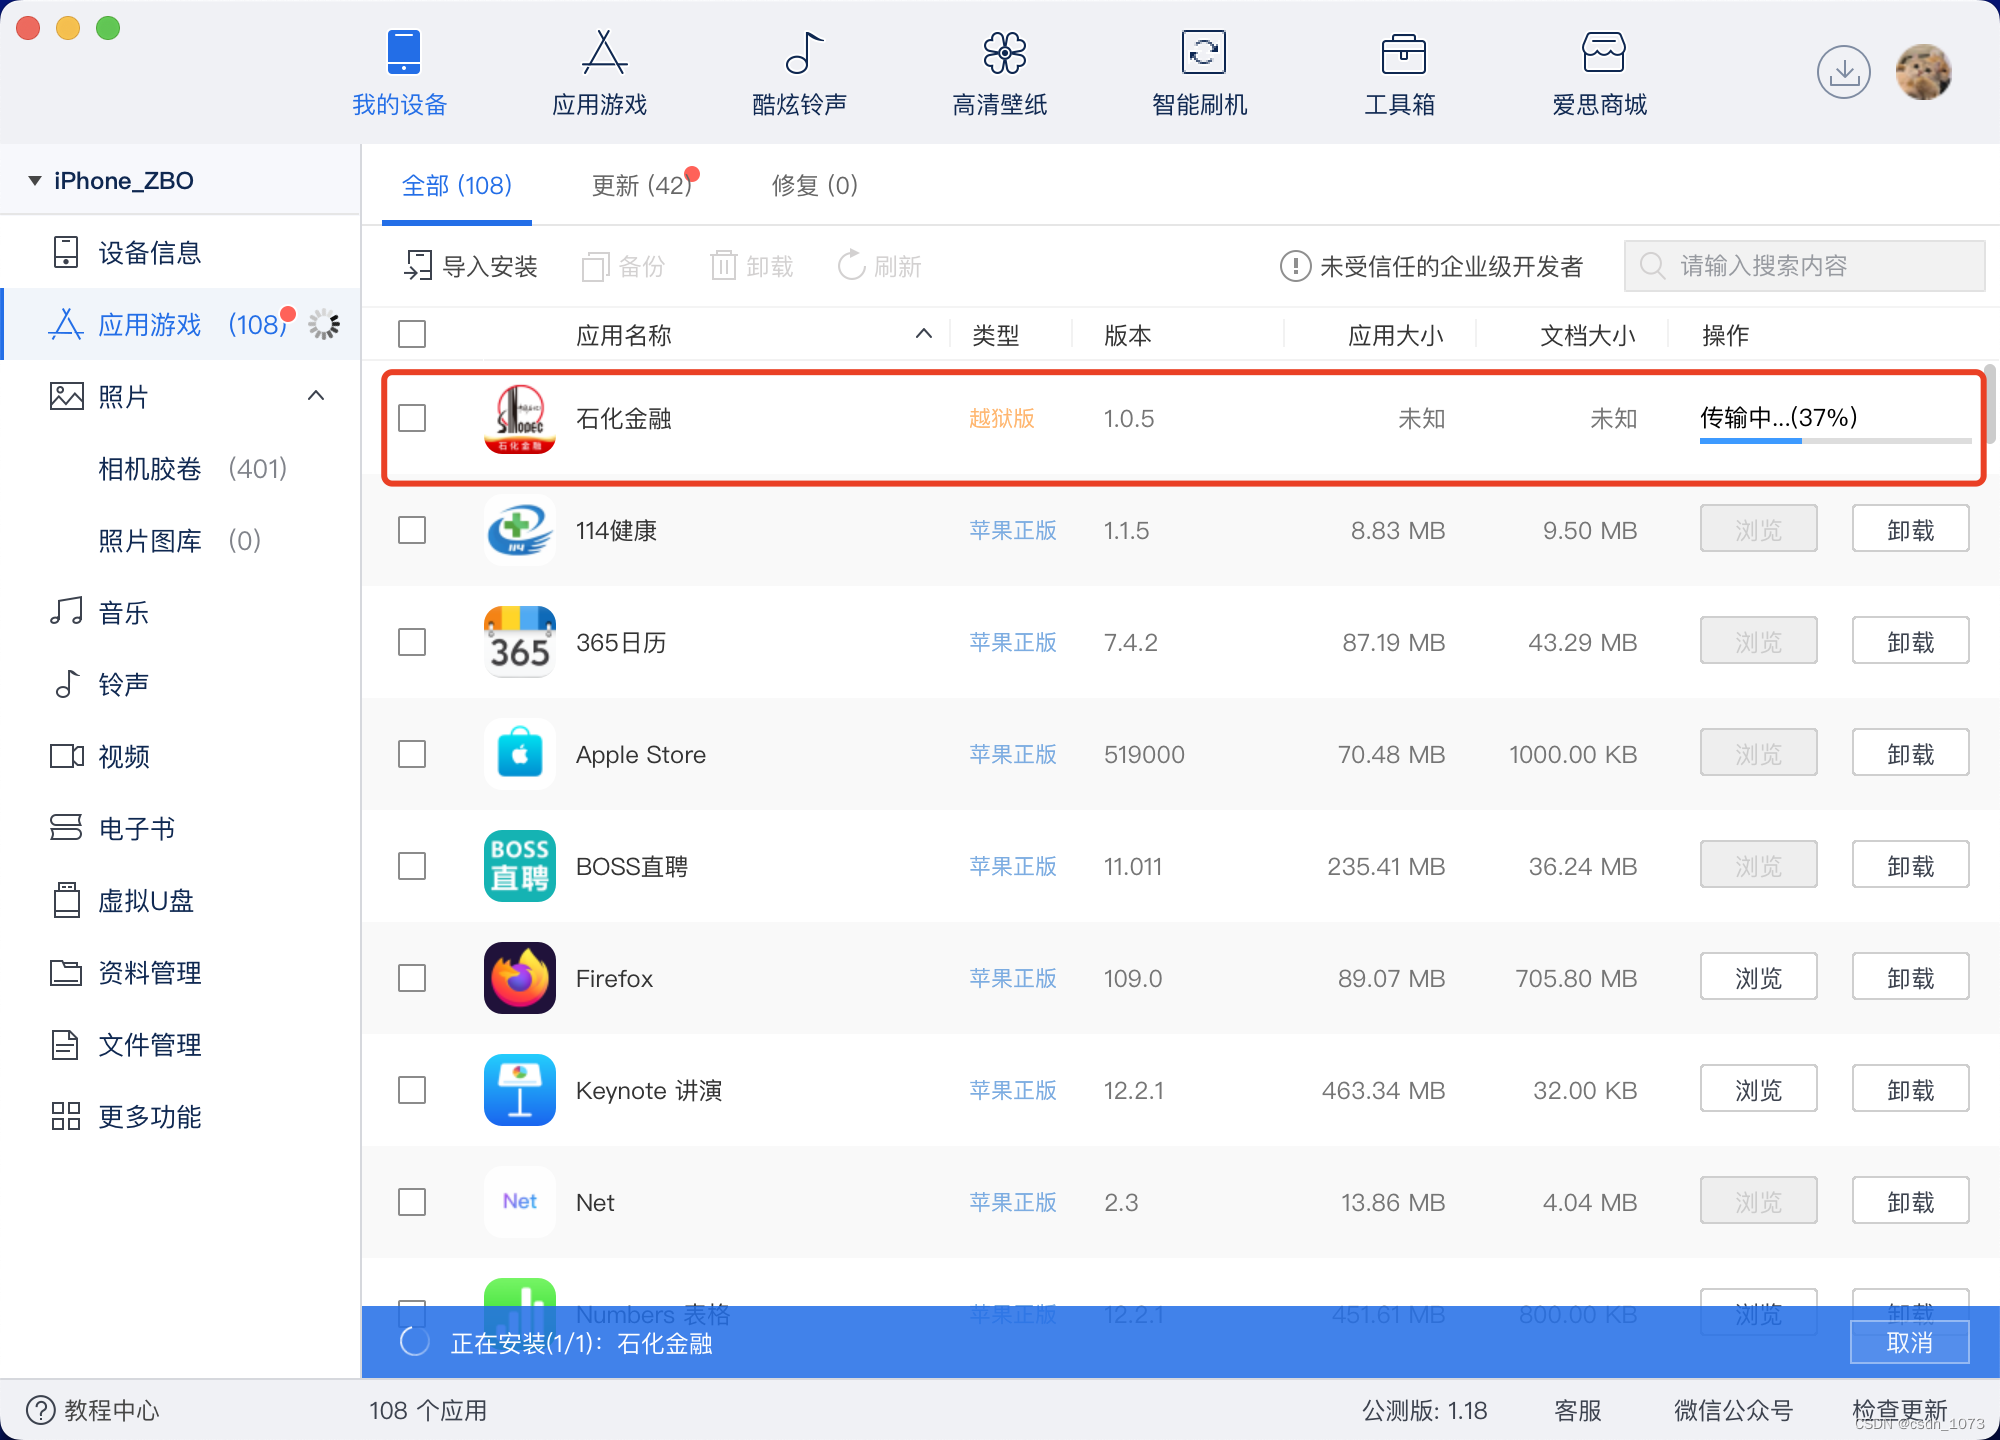Open 设备信息 in the sidebar
Image resolution: width=2000 pixels, height=1440 pixels.
180,252
